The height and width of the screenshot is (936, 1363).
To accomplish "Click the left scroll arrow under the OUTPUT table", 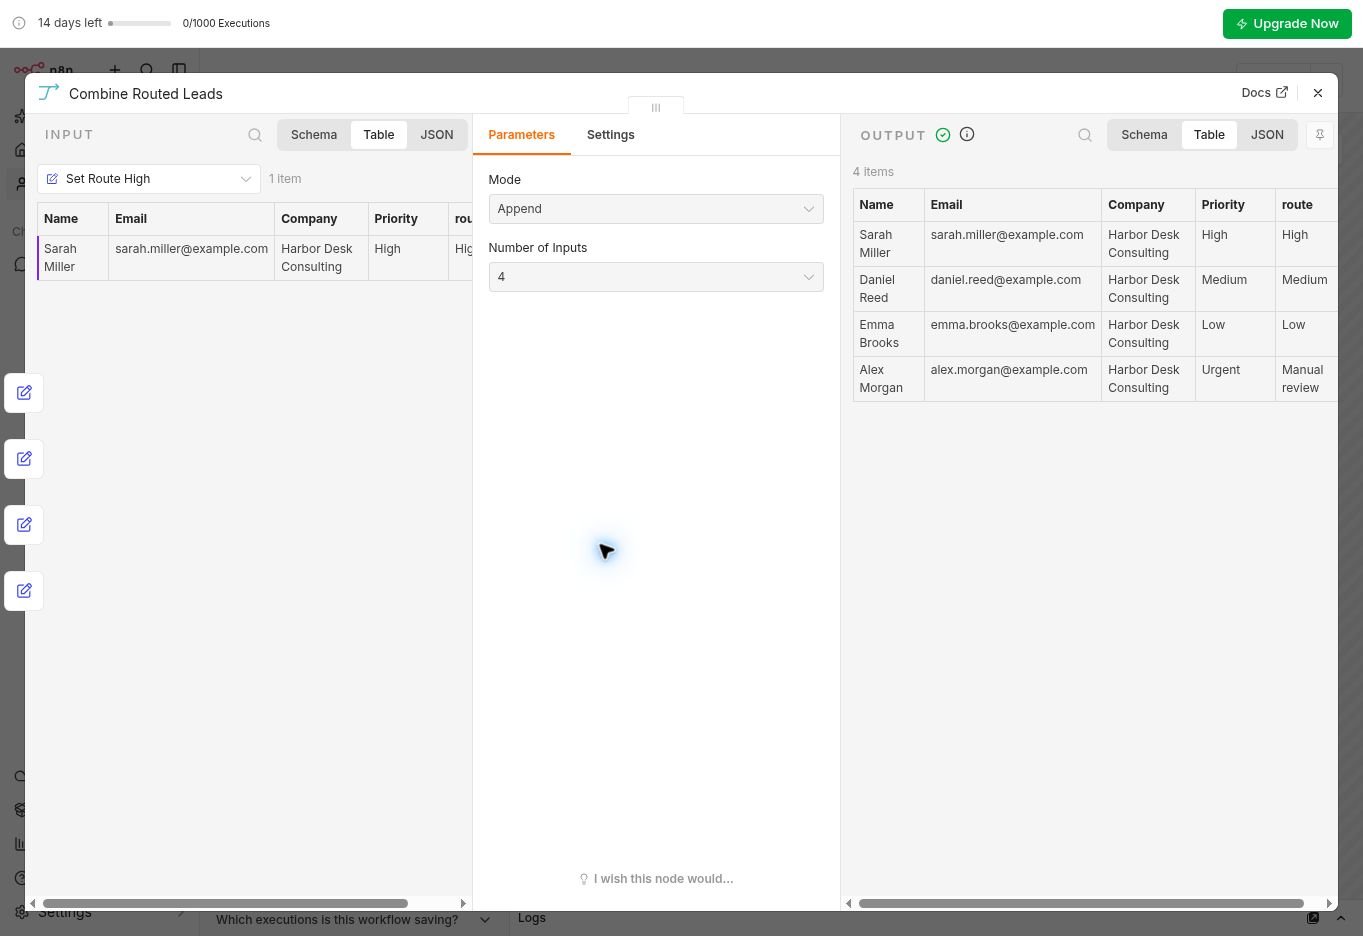I will (x=849, y=903).
